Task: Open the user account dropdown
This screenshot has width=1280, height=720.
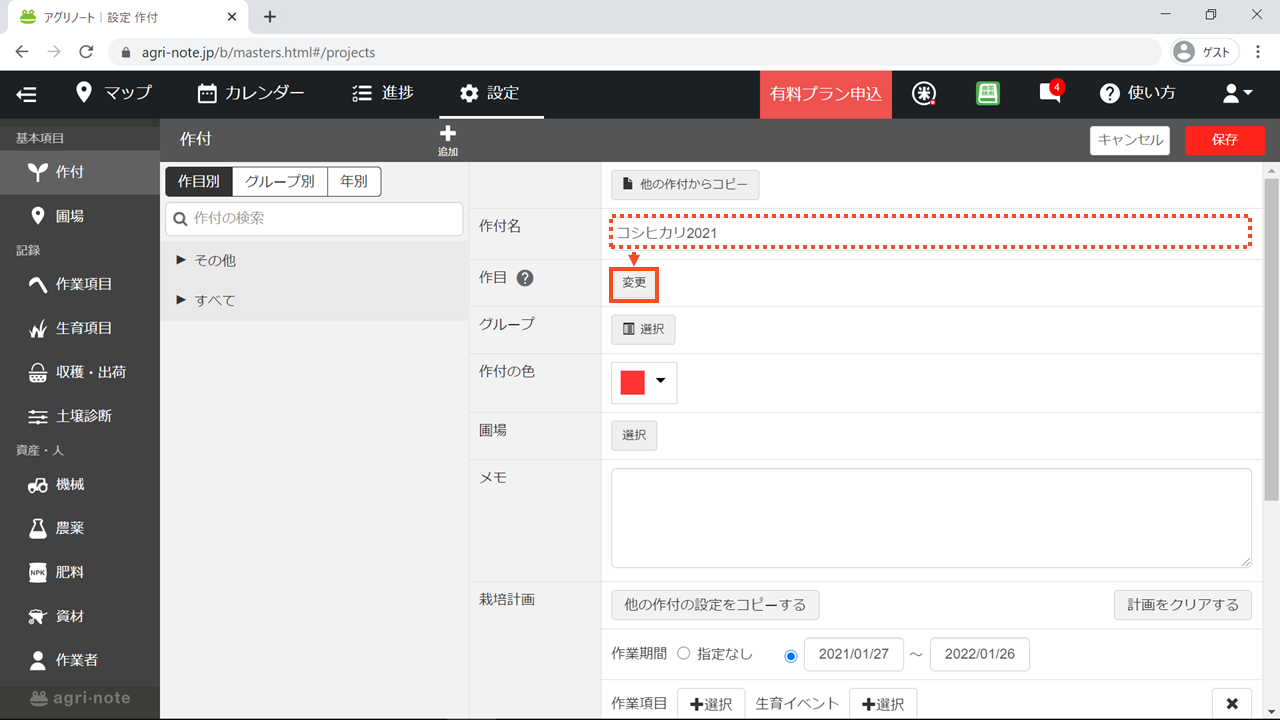Action: coord(1237,93)
